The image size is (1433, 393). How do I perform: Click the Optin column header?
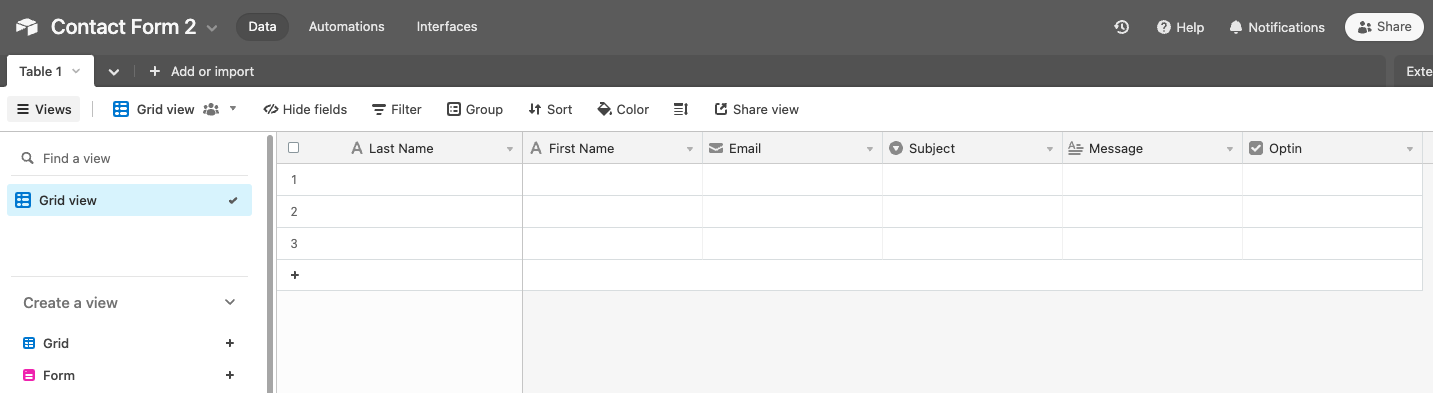[1332, 148]
